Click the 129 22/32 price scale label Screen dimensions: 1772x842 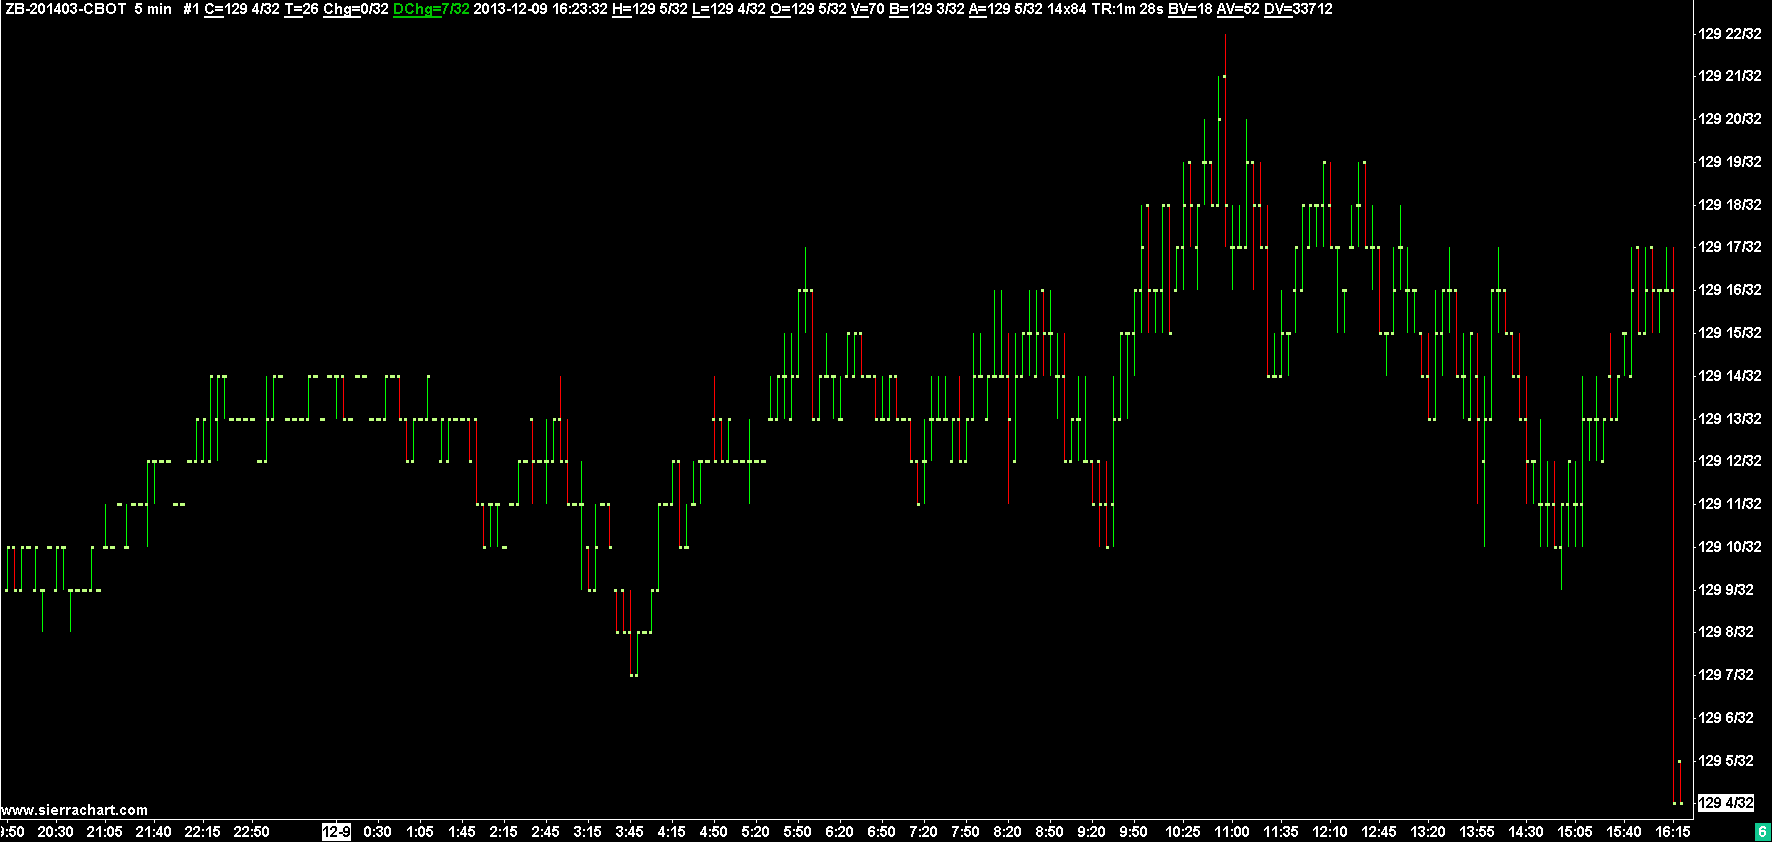(x=1729, y=34)
